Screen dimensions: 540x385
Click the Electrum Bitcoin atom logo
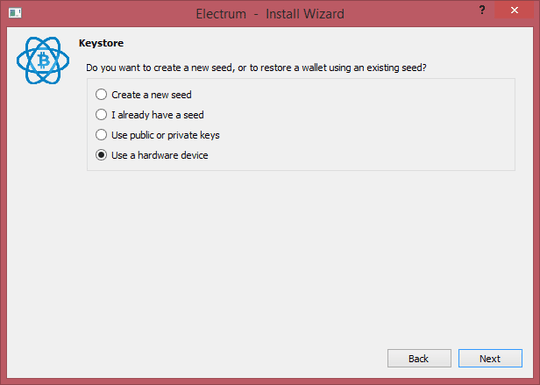pos(43,61)
